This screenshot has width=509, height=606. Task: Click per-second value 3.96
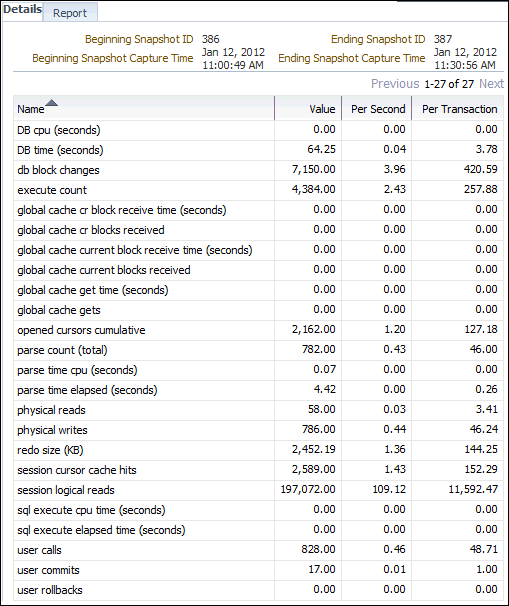(395, 169)
